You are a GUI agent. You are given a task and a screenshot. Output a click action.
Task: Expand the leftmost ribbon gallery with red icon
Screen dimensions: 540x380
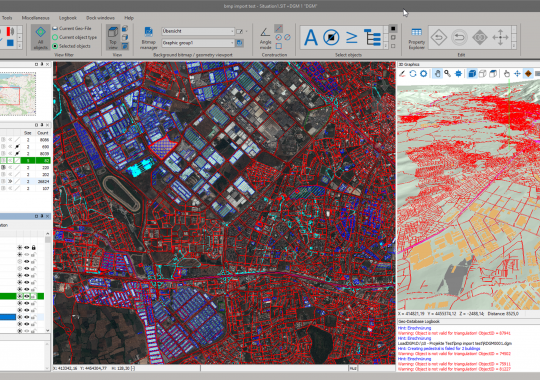20,46
